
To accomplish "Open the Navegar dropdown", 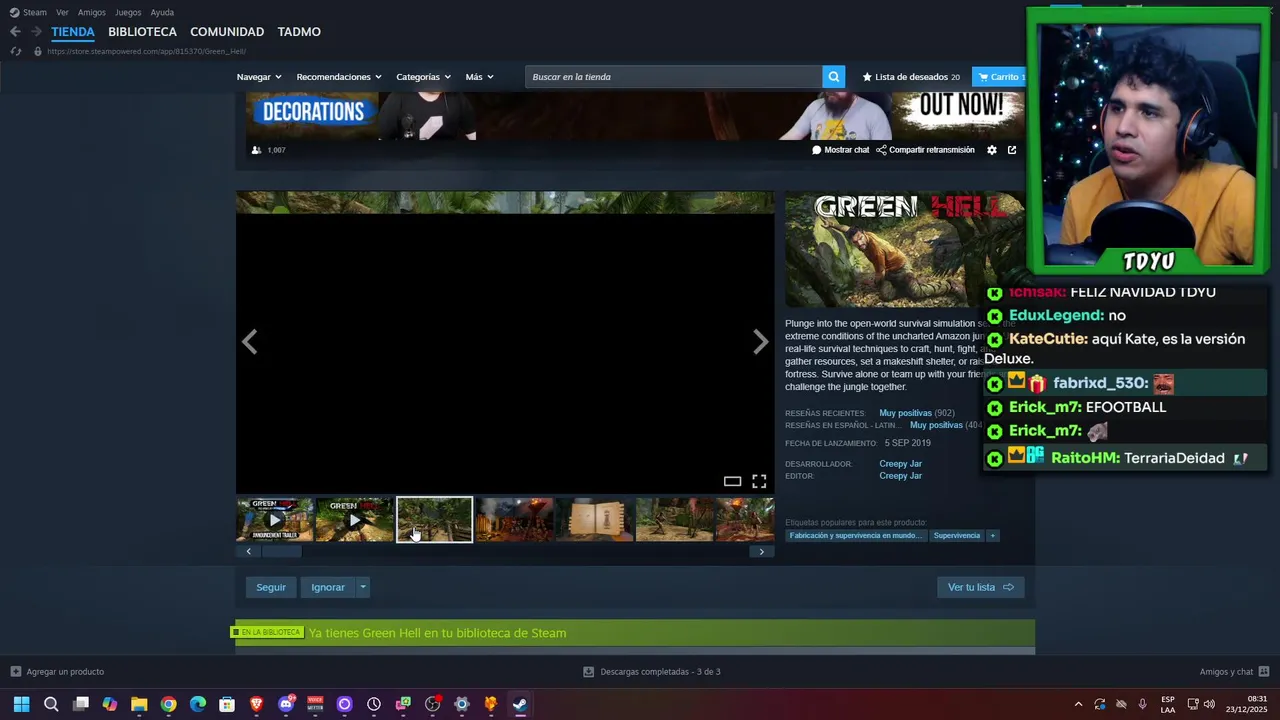I will tap(259, 77).
